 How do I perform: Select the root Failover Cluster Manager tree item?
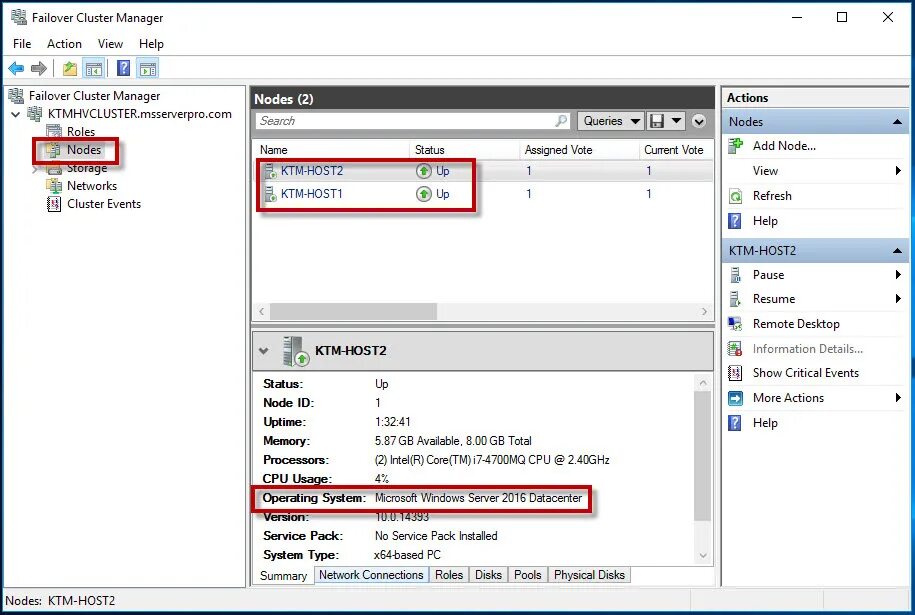tap(94, 96)
